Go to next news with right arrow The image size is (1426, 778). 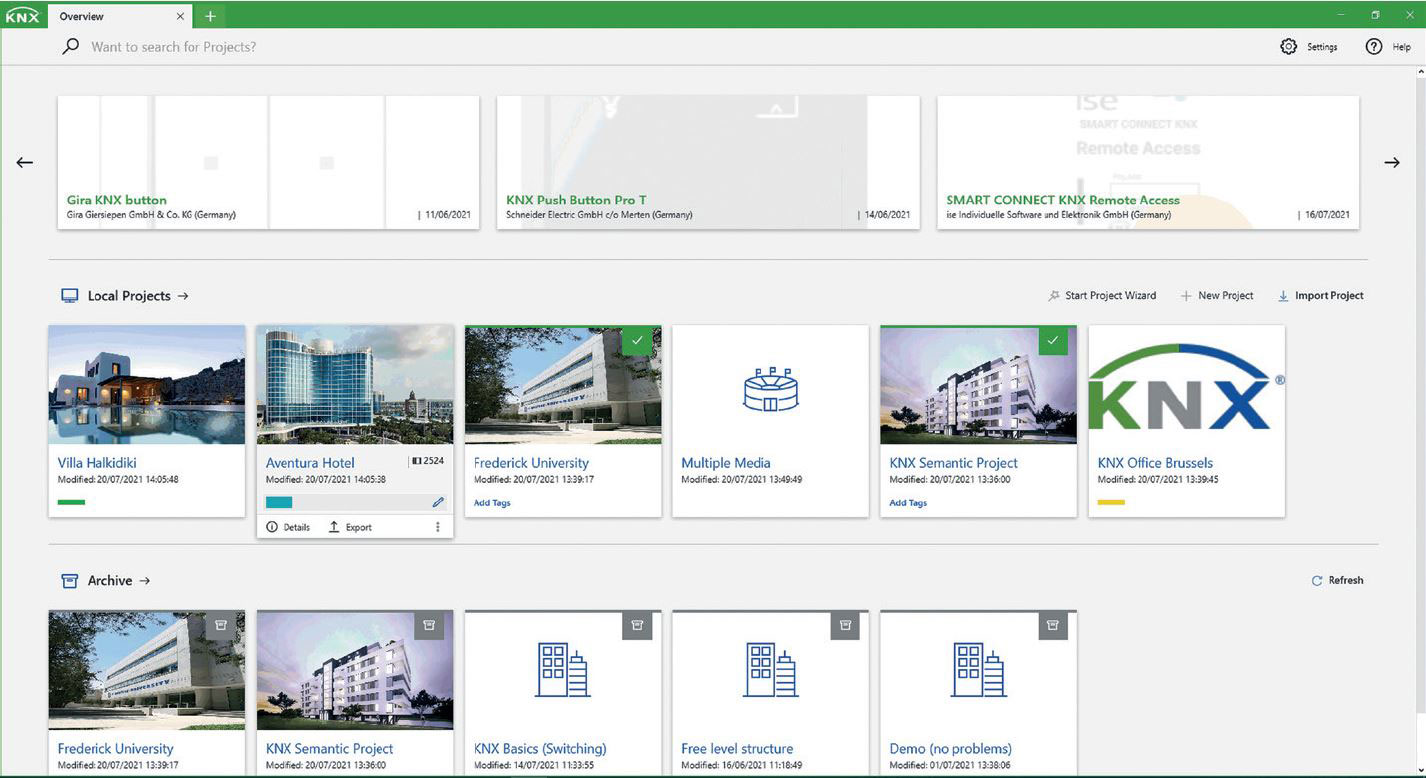1392,162
